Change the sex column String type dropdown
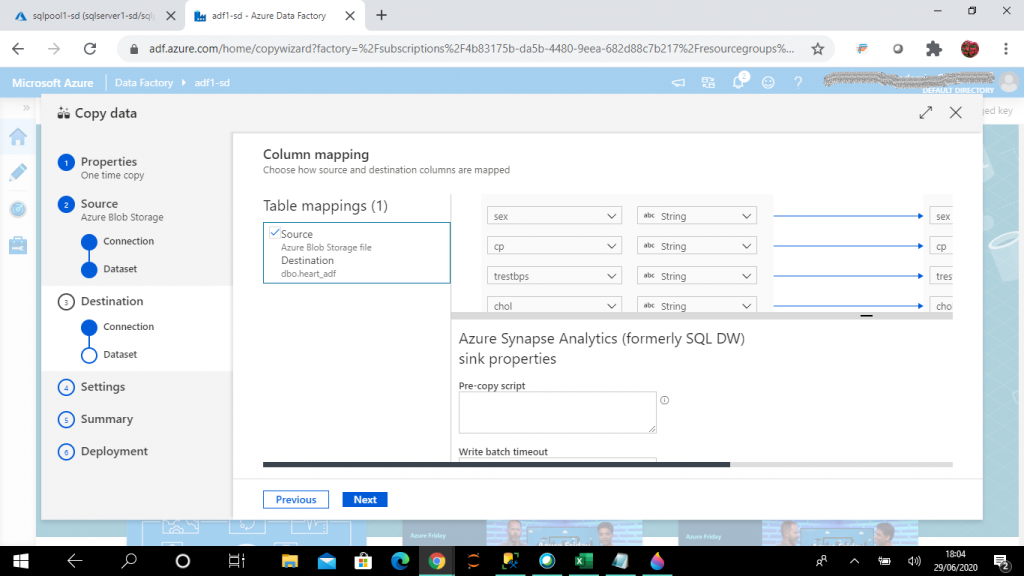 click(697, 216)
